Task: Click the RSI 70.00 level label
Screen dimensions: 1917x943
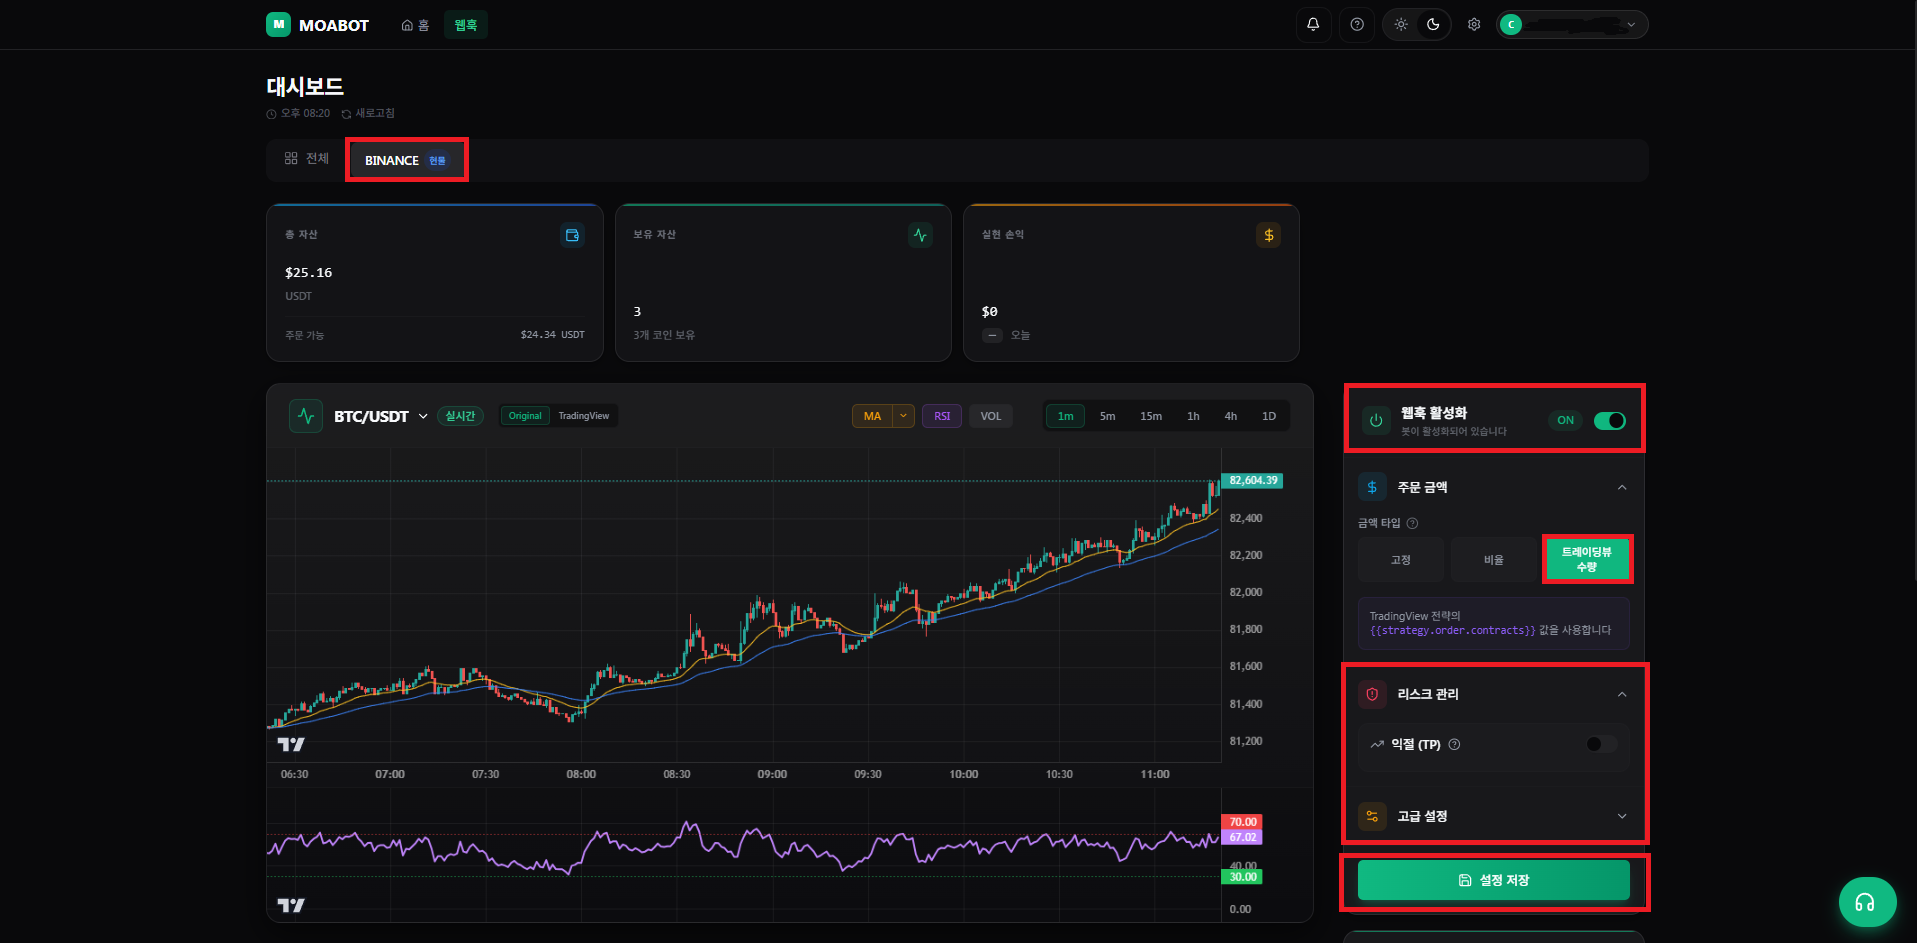Action: (x=1242, y=822)
